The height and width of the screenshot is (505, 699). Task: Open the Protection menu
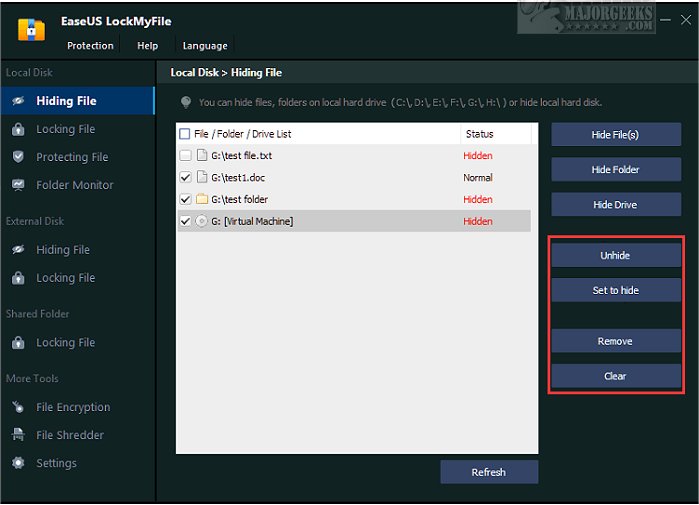90,45
